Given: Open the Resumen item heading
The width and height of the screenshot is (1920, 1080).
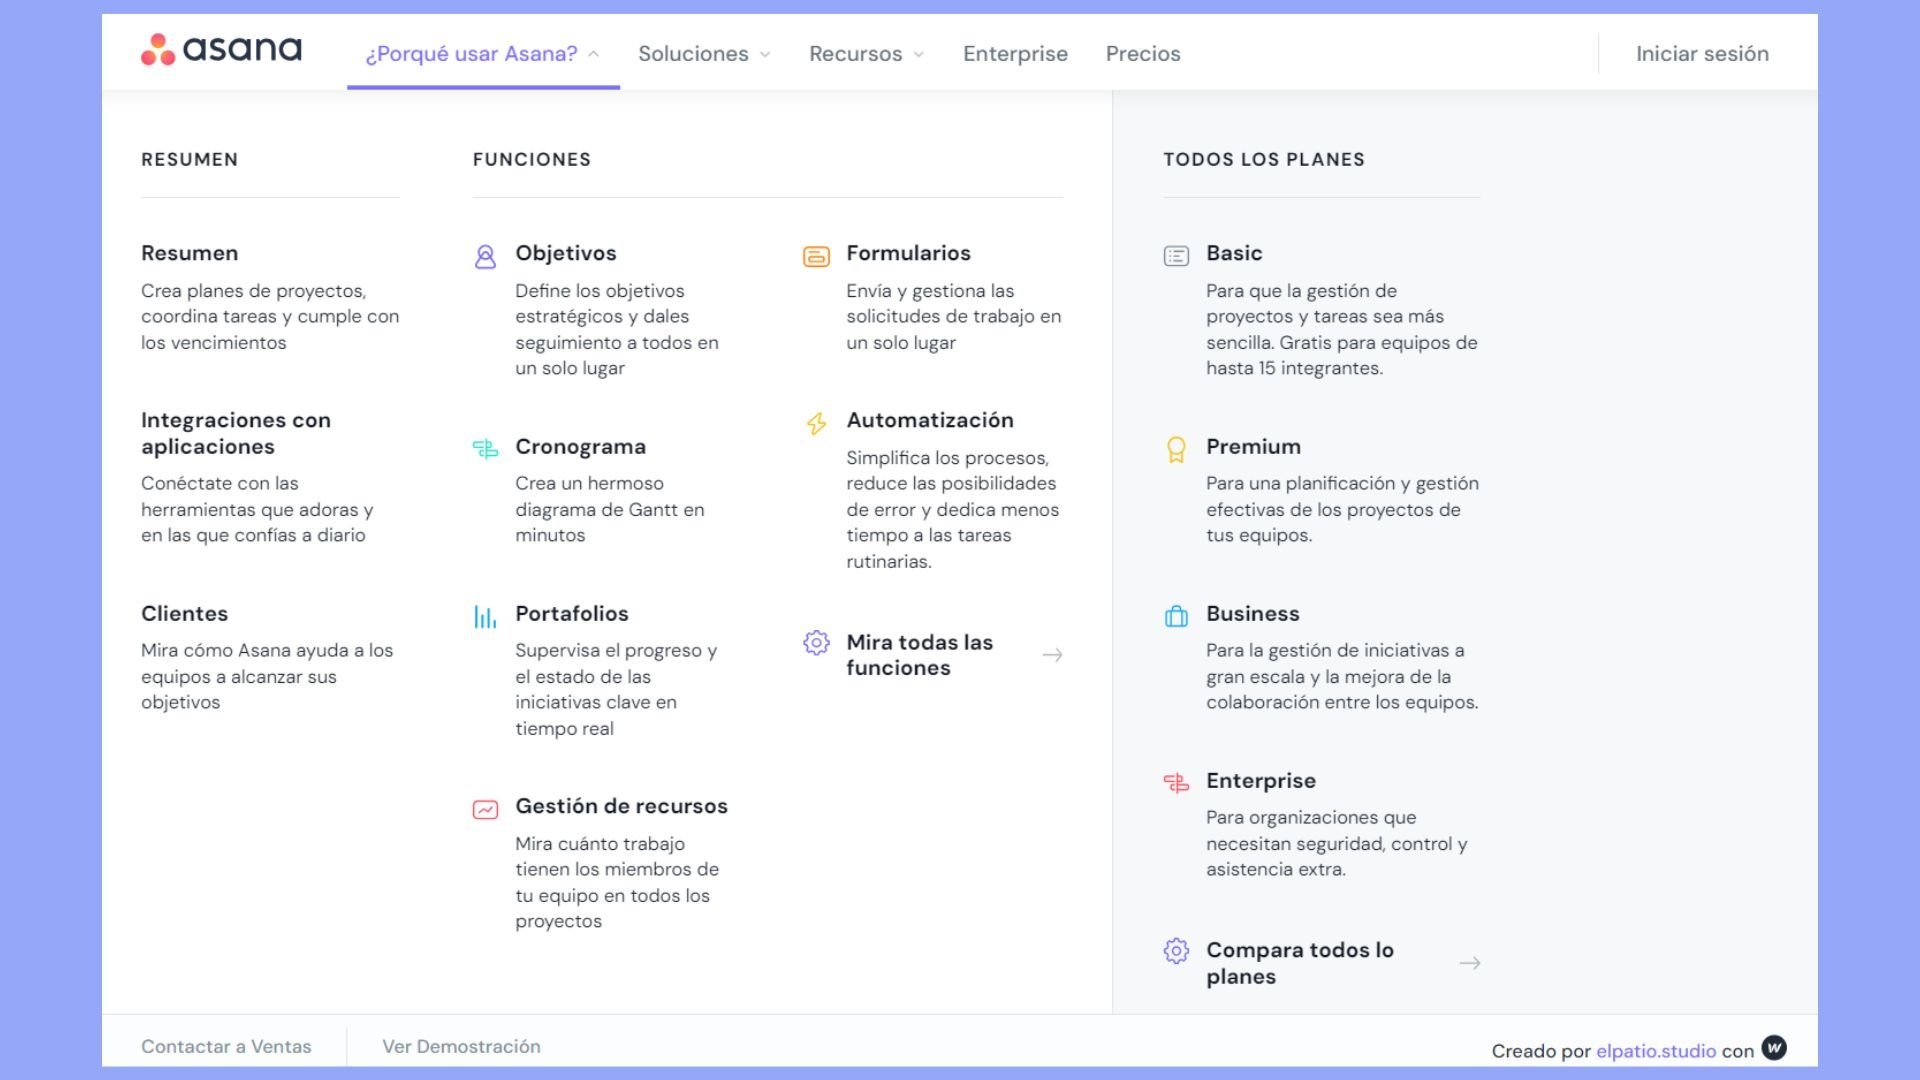Looking at the screenshot, I should coord(189,253).
